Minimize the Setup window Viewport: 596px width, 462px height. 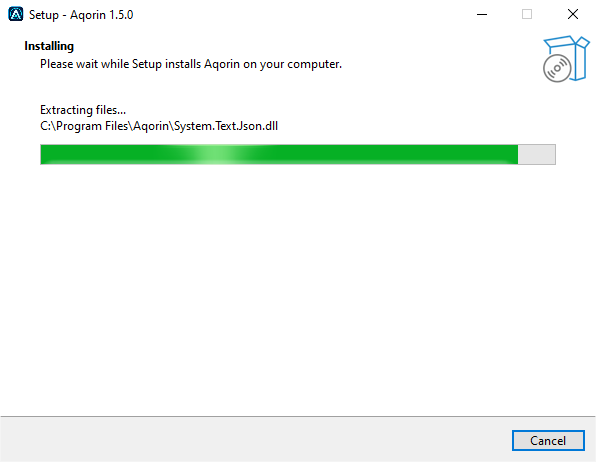[482, 14]
